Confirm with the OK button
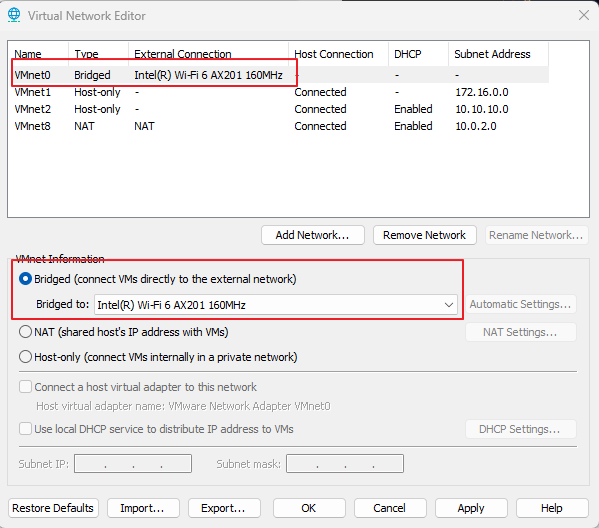This screenshot has height=528, width=599. [309, 508]
